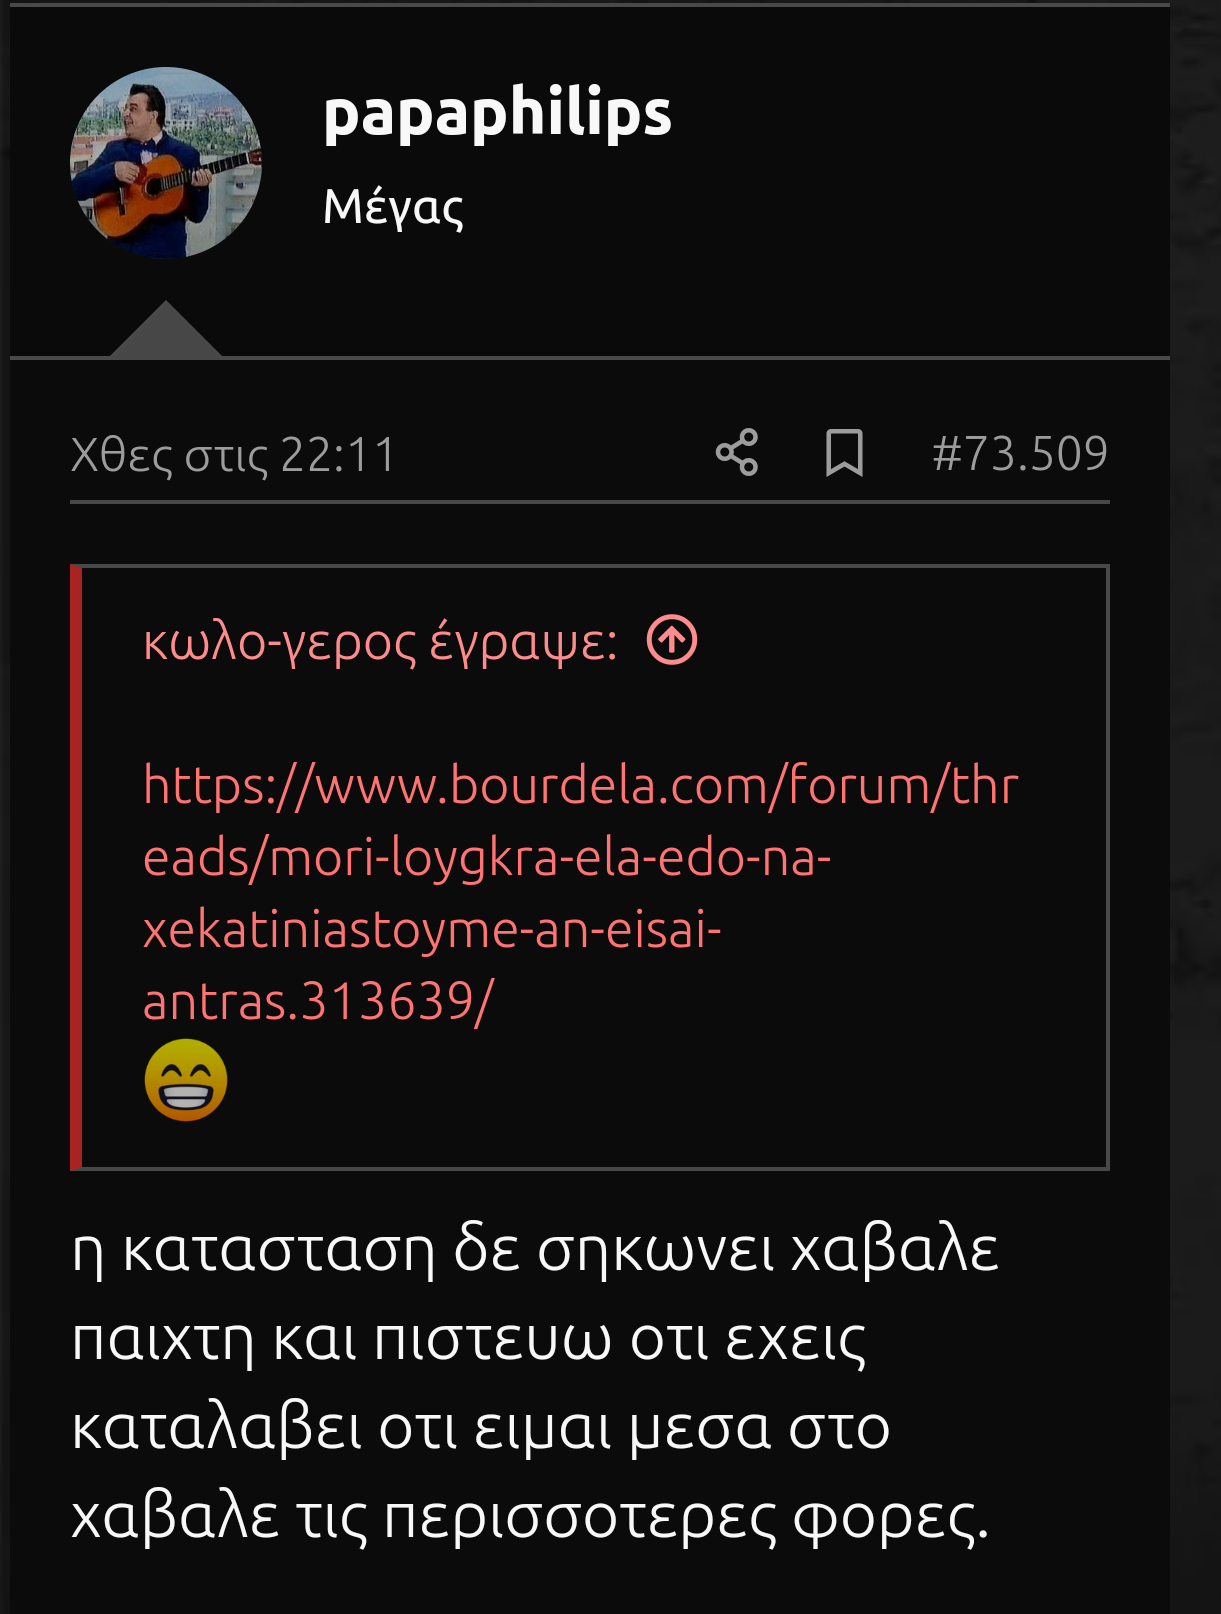The image size is (1221, 1614).
Task: Click the last line χαβαλε τις περισσοτερες φορες
Action: [530, 1516]
